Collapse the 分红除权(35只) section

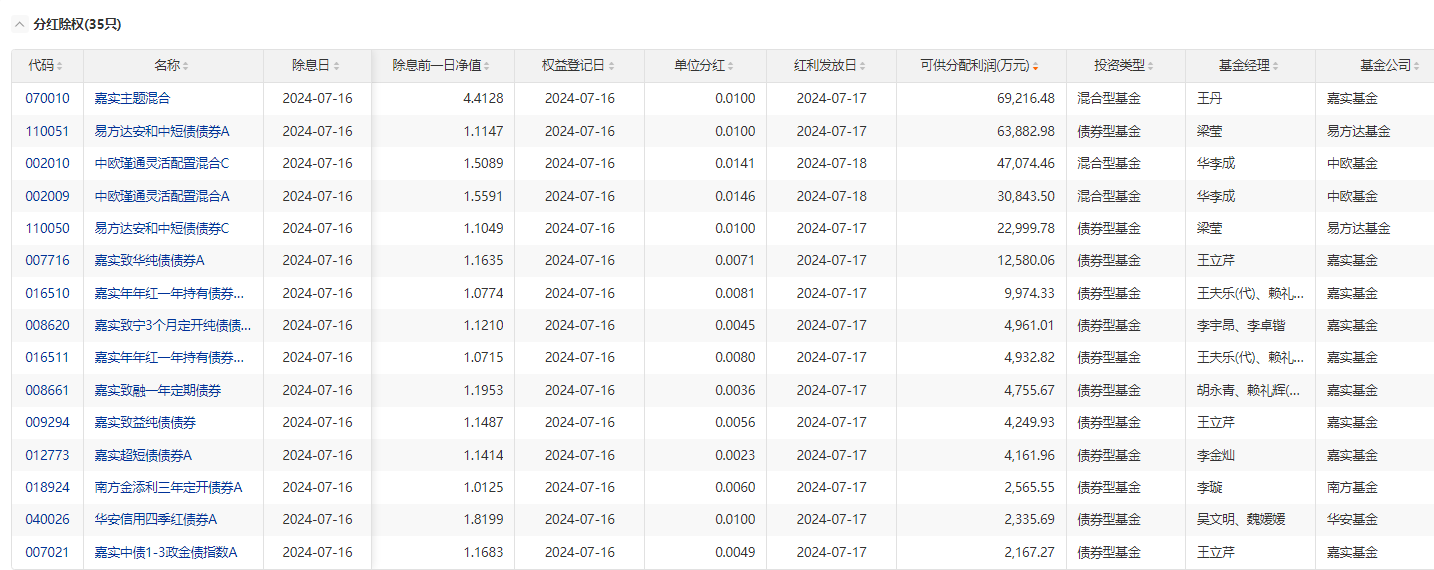pyautogui.click(x=19, y=24)
